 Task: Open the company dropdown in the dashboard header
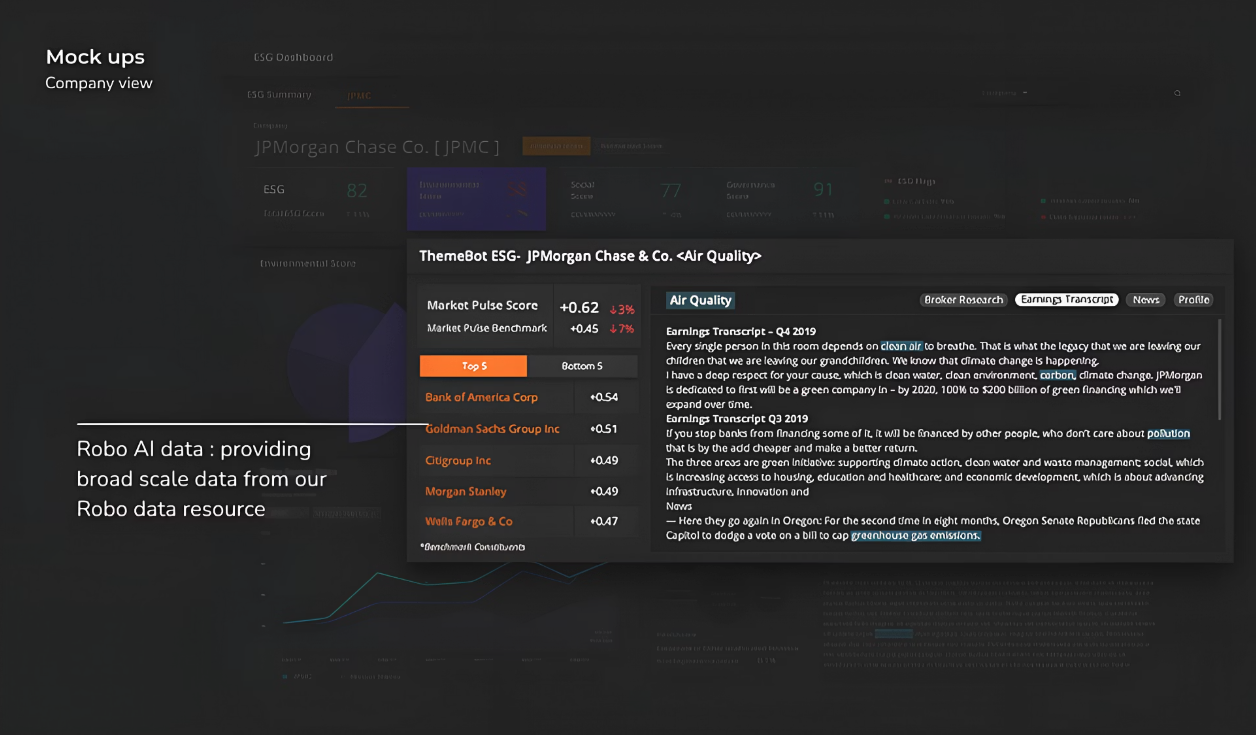pyautogui.click(x=1005, y=93)
